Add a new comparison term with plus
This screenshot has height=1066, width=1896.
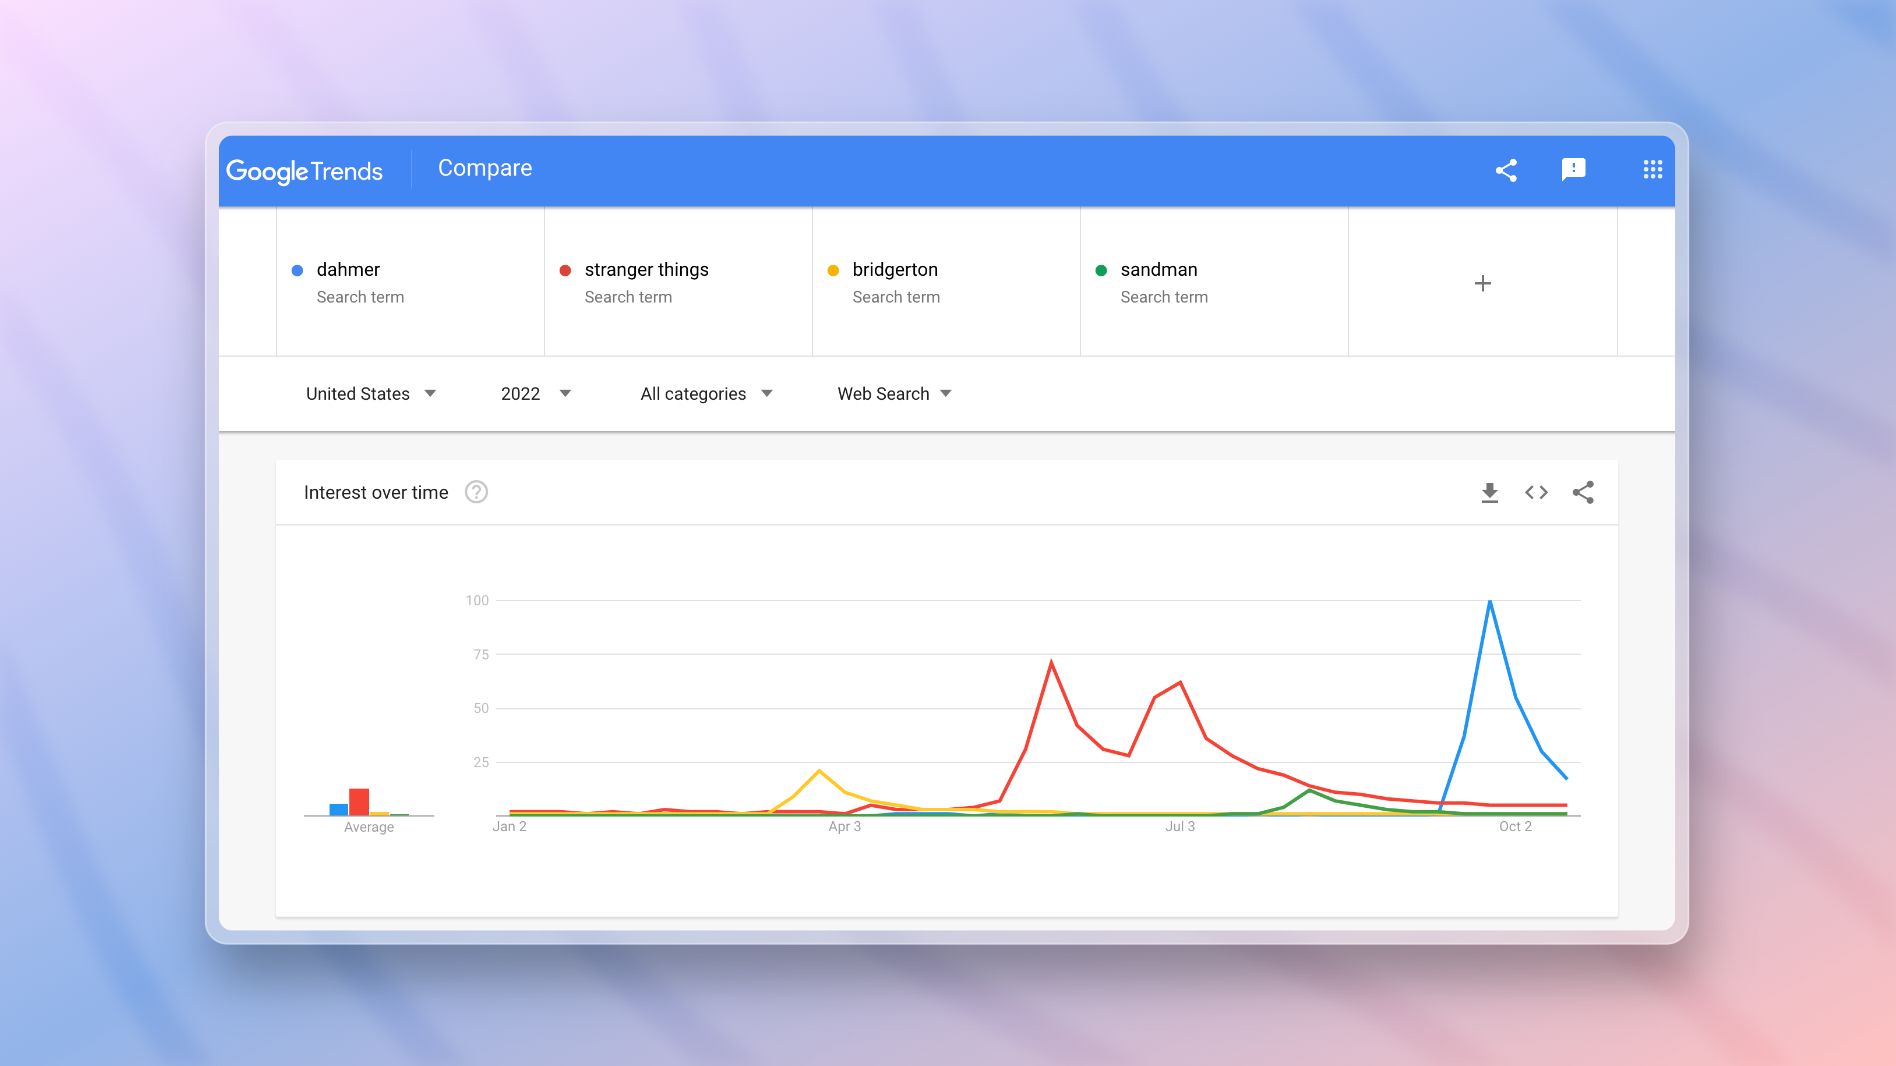[1483, 283]
